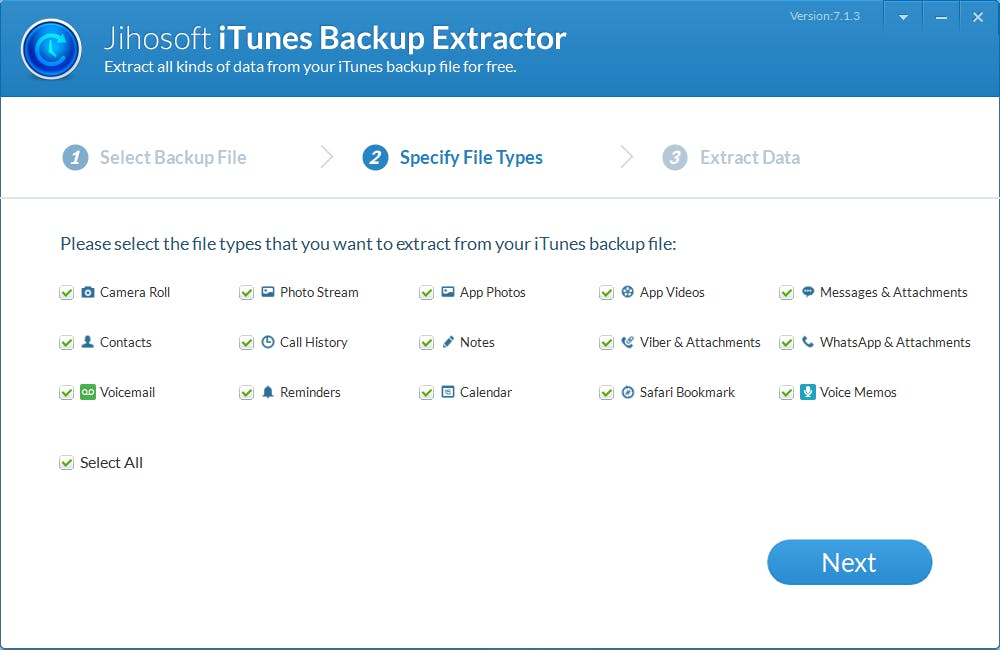The width and height of the screenshot is (1000, 650).
Task: Uncheck the Safari Bookmark checkbox
Action: (606, 392)
